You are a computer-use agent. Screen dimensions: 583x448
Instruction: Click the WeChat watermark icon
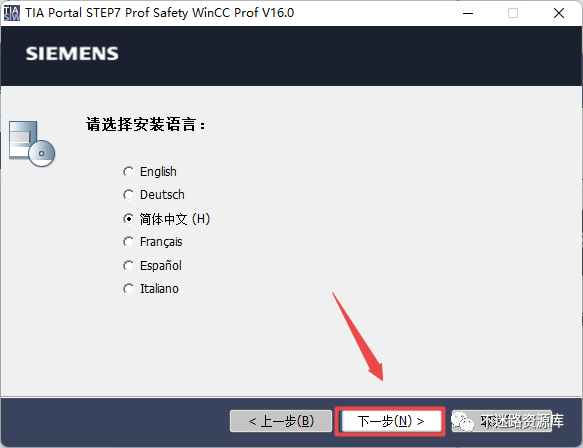coord(462,421)
